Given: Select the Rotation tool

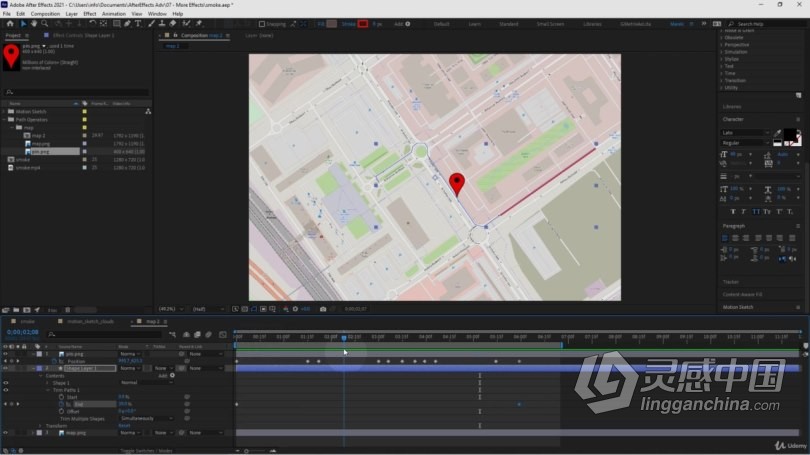Looking at the screenshot, I should pos(92,24).
